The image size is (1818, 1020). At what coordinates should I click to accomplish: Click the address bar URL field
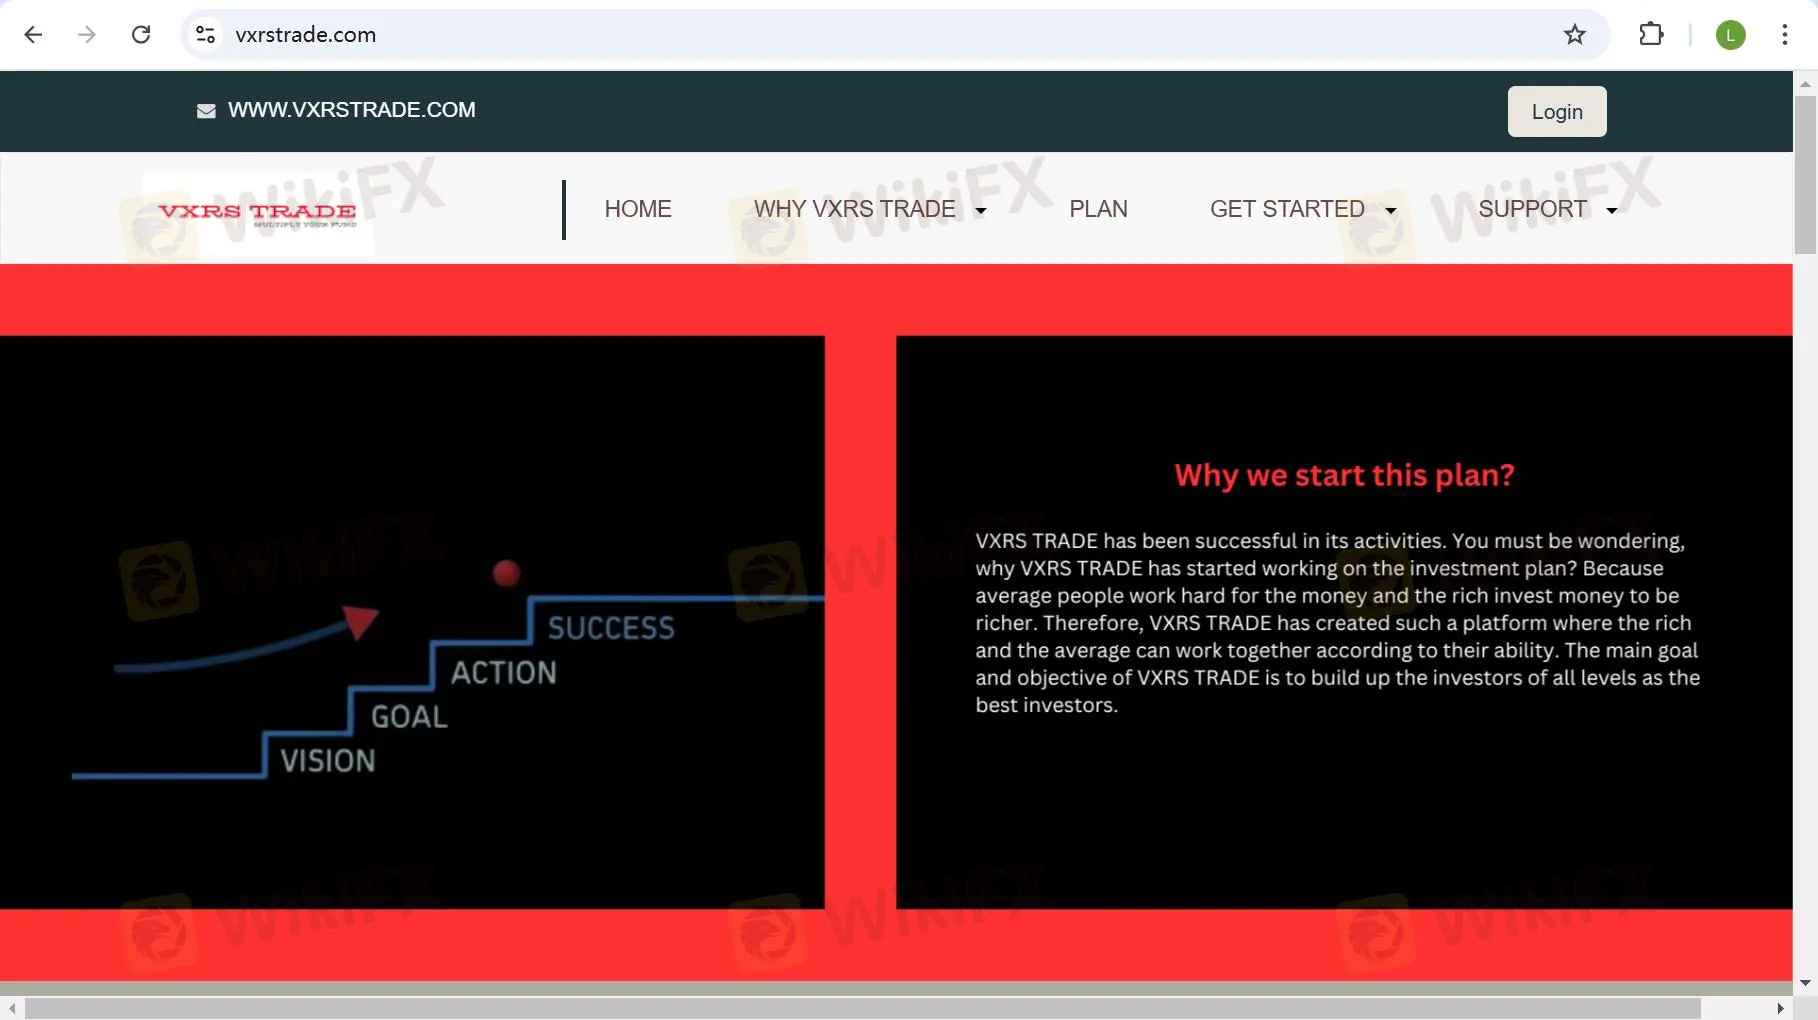click(x=800, y=35)
